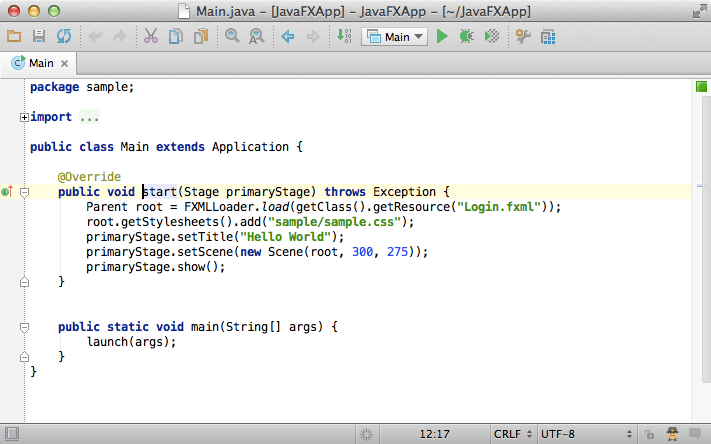The image size is (711, 444).
Task: Click the Synchronize refresh icon
Action: tap(64, 36)
